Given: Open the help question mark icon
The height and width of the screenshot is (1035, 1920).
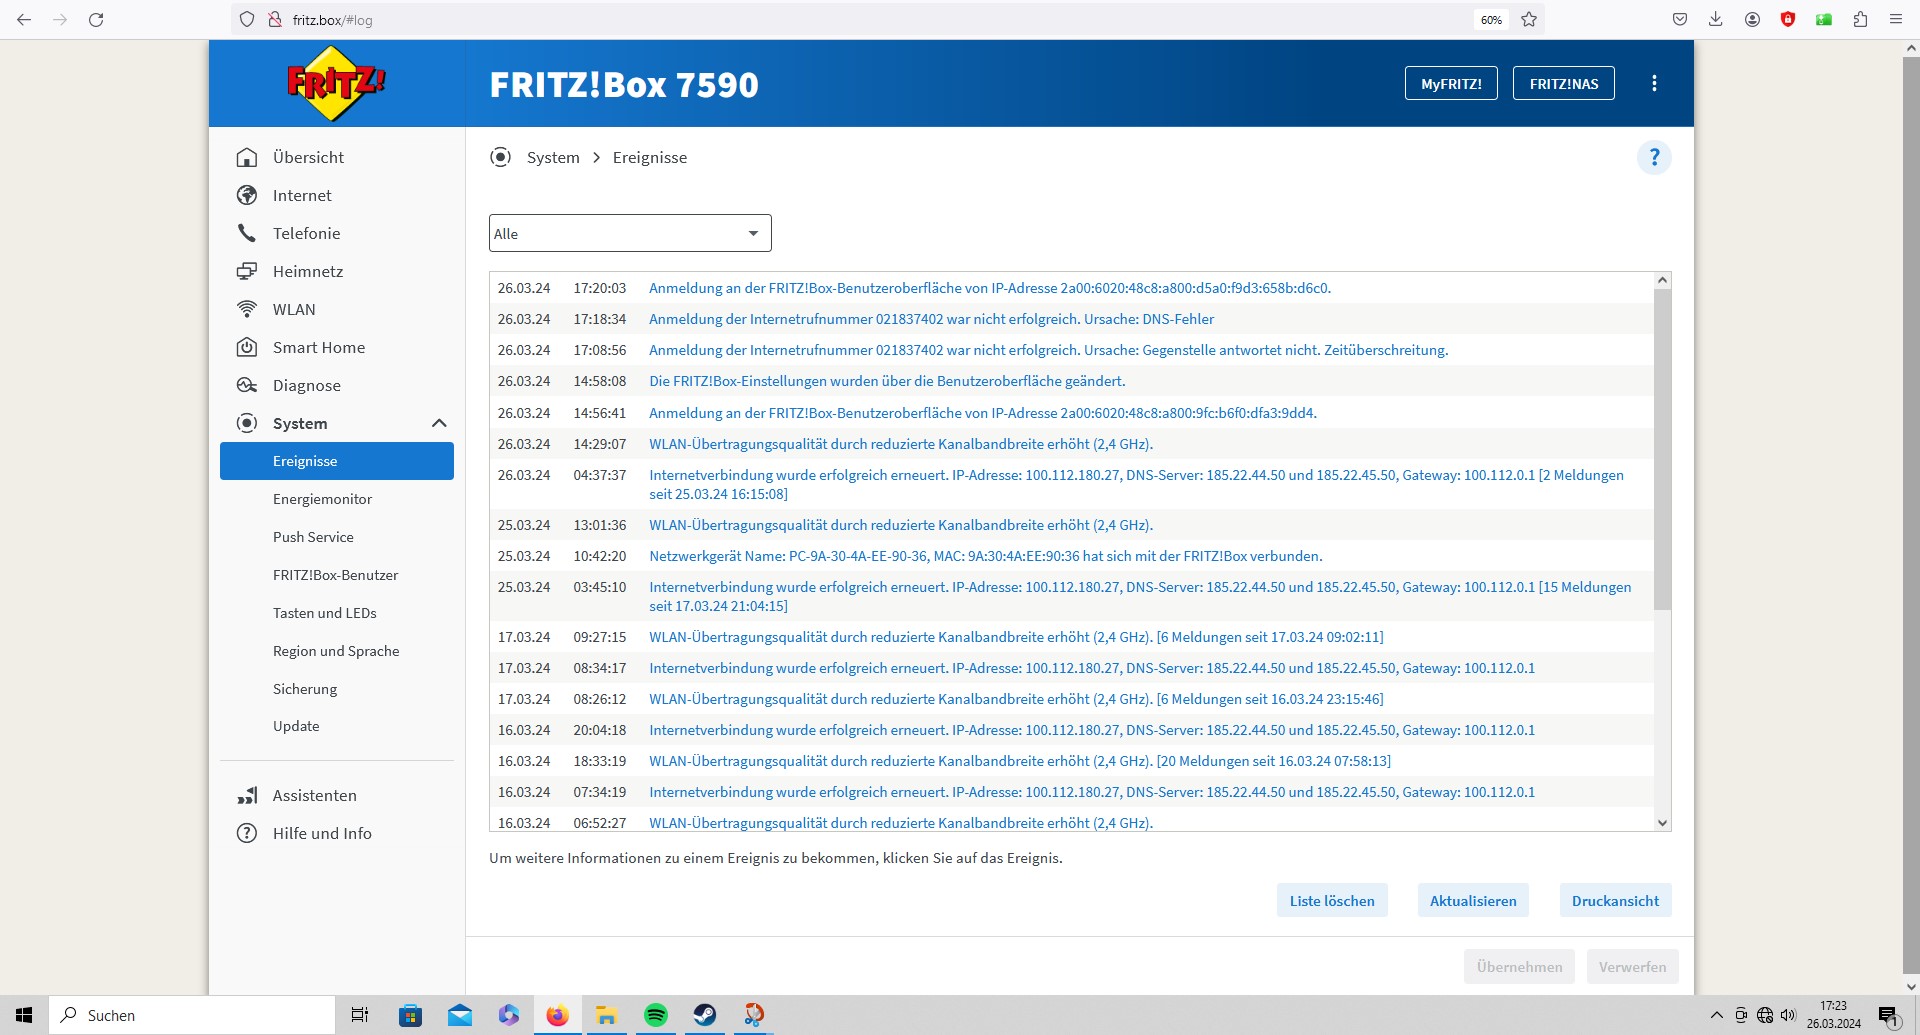Looking at the screenshot, I should 1654,158.
